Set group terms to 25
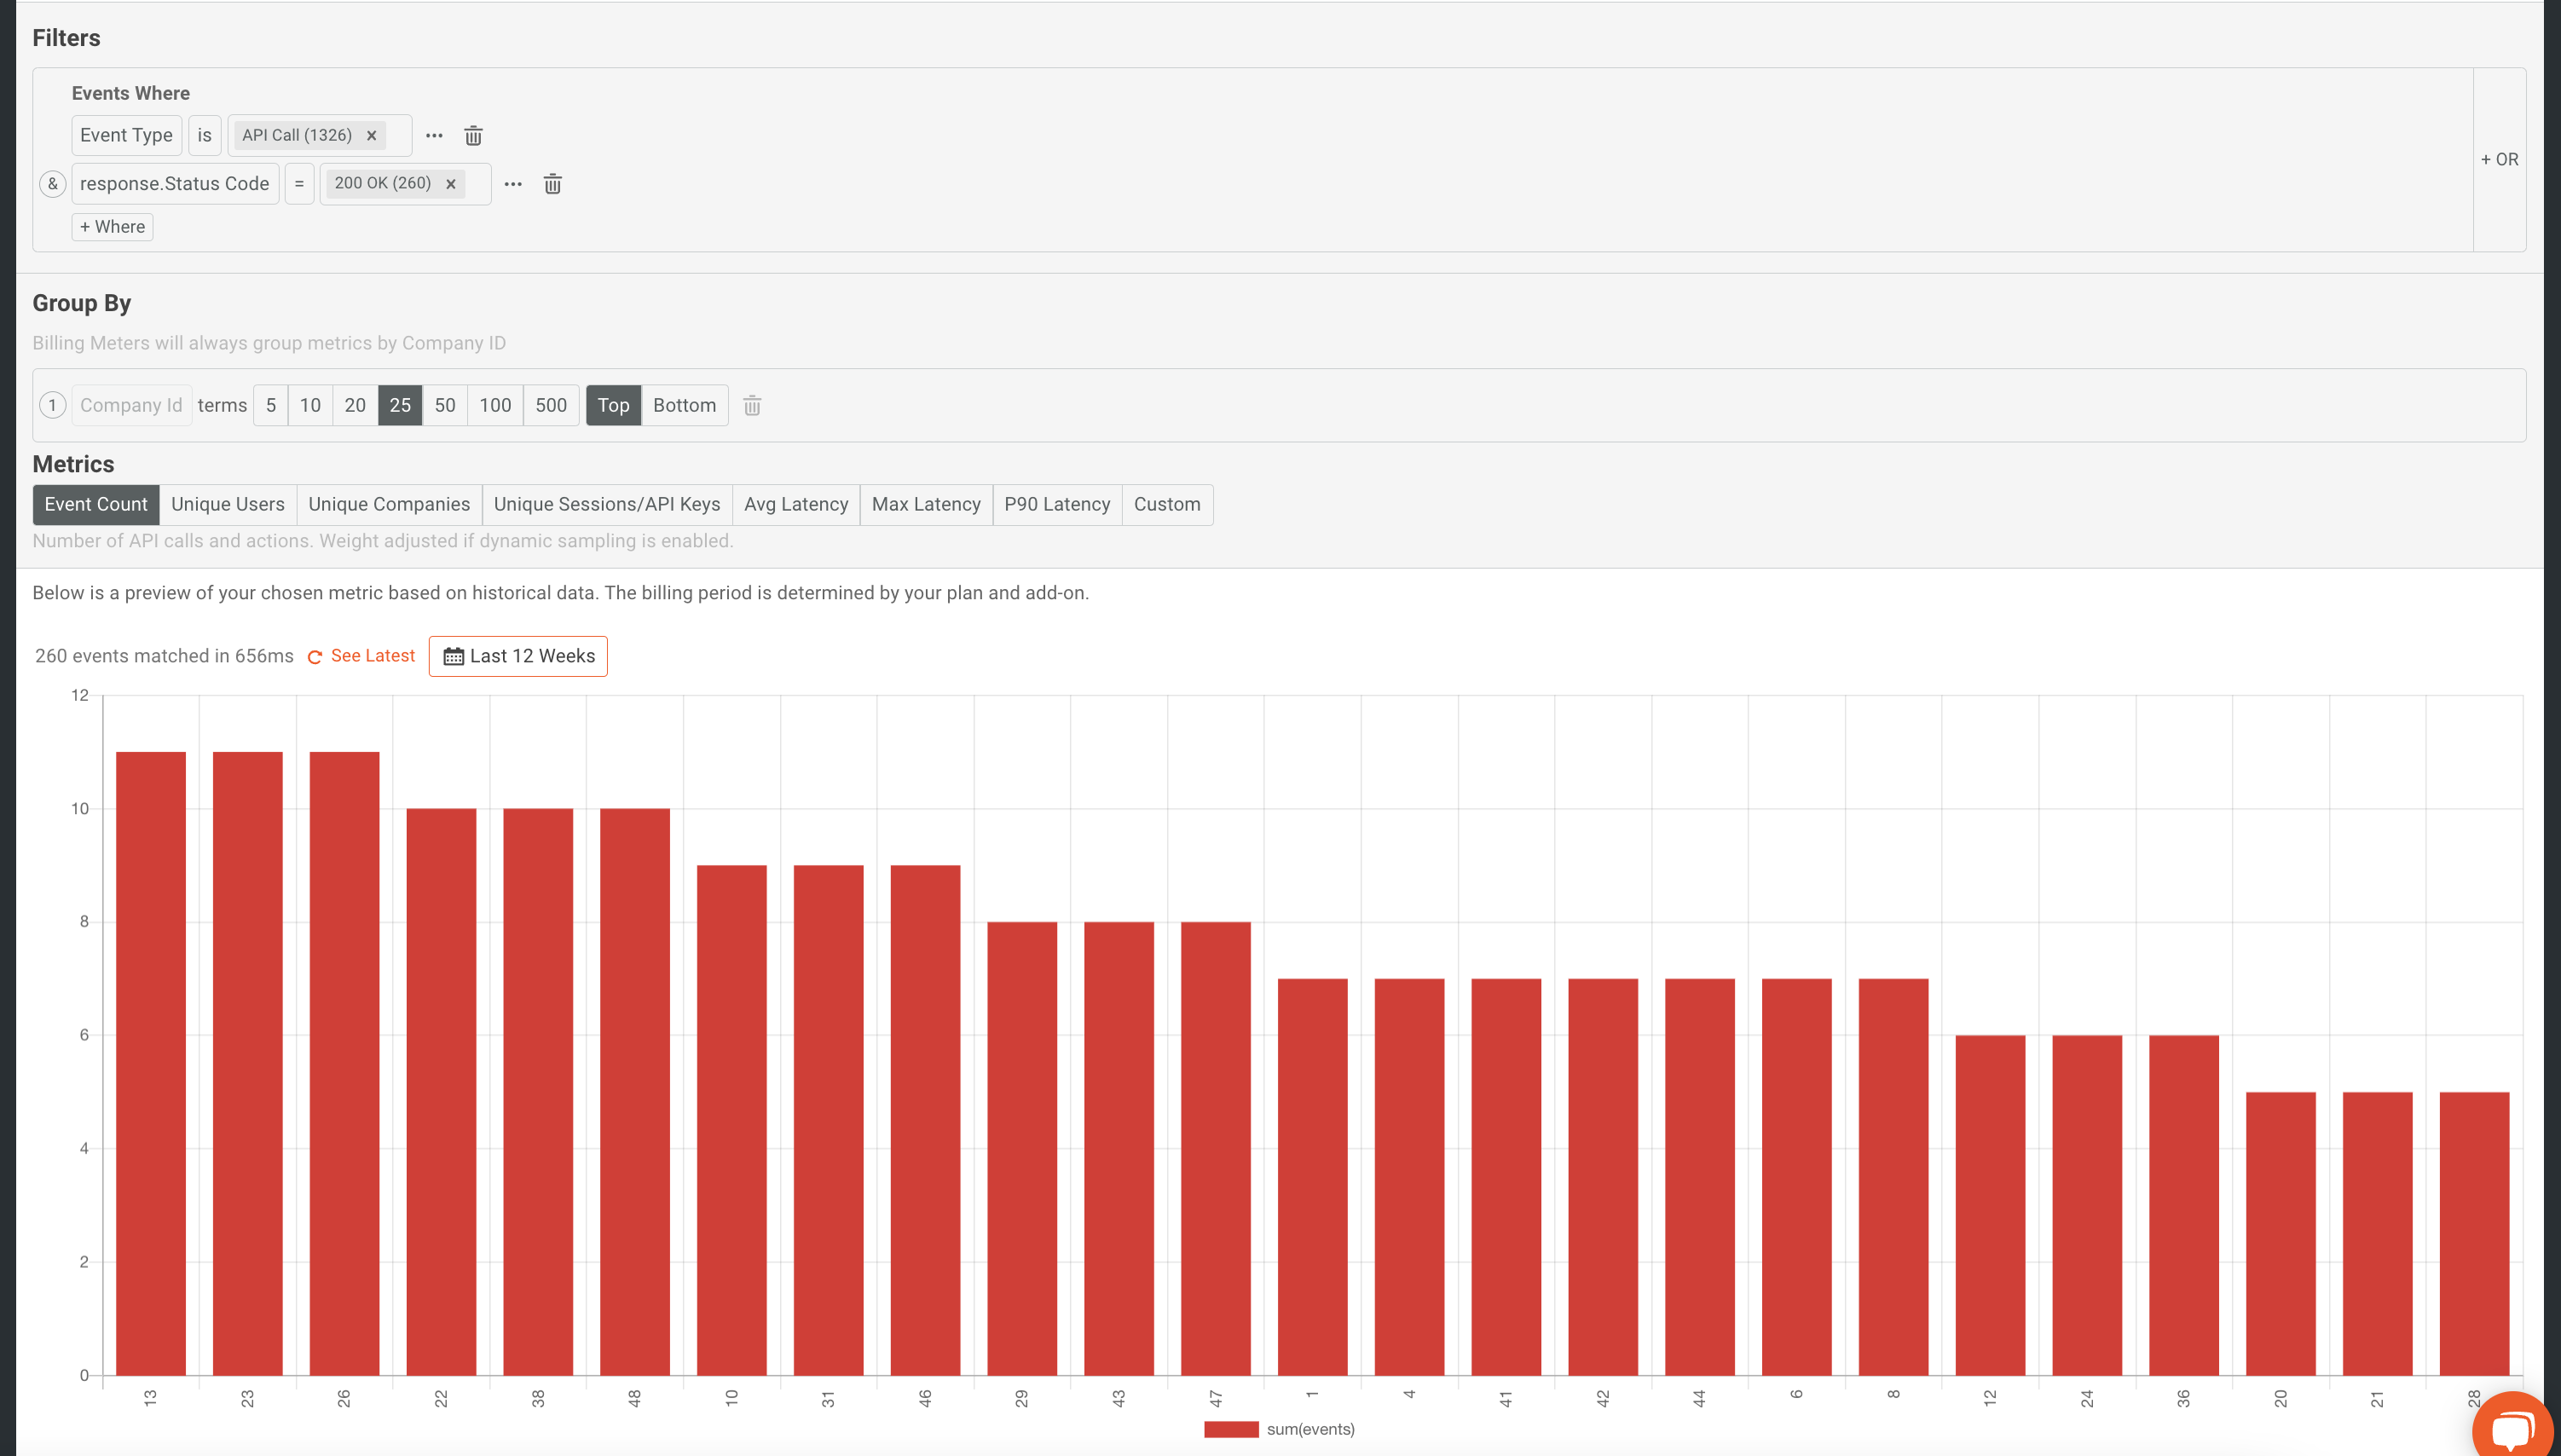The width and height of the screenshot is (2561, 1456). (400, 405)
